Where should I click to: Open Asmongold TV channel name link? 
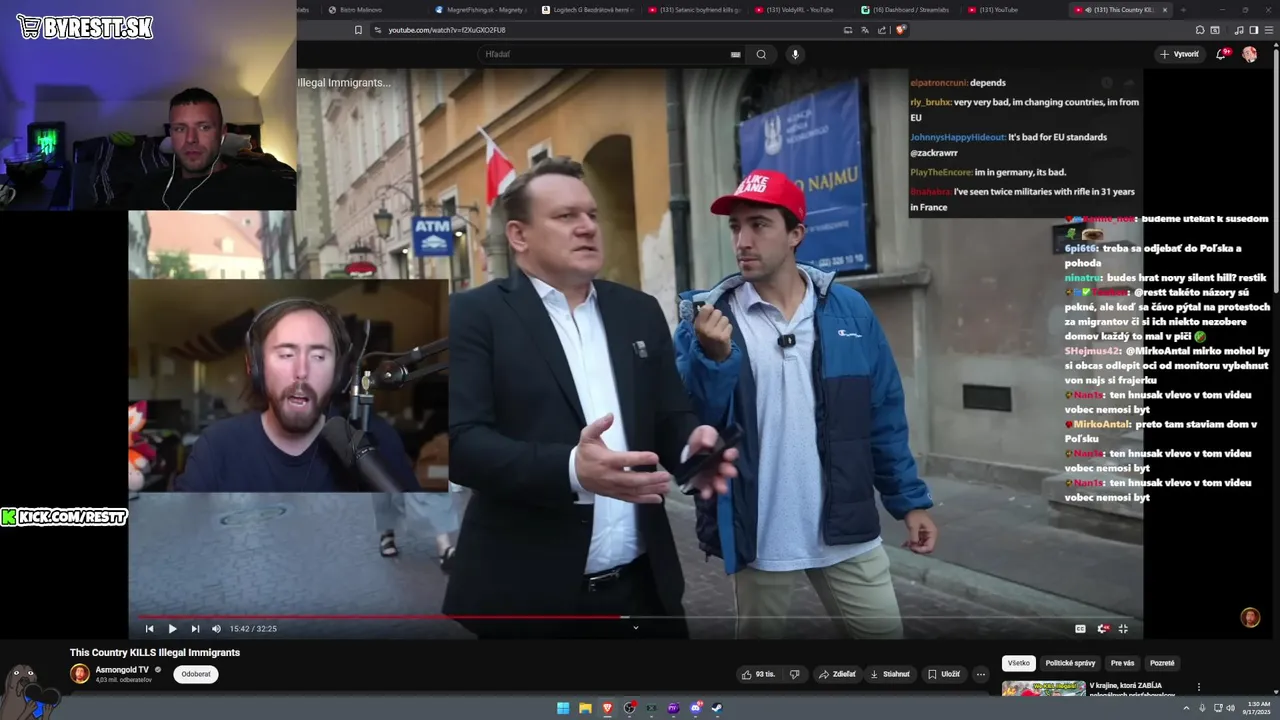tap(122, 669)
